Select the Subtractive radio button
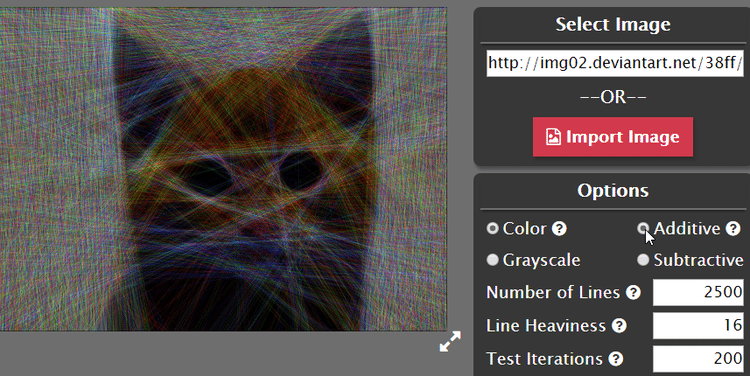The height and width of the screenshot is (376, 750). tap(643, 260)
